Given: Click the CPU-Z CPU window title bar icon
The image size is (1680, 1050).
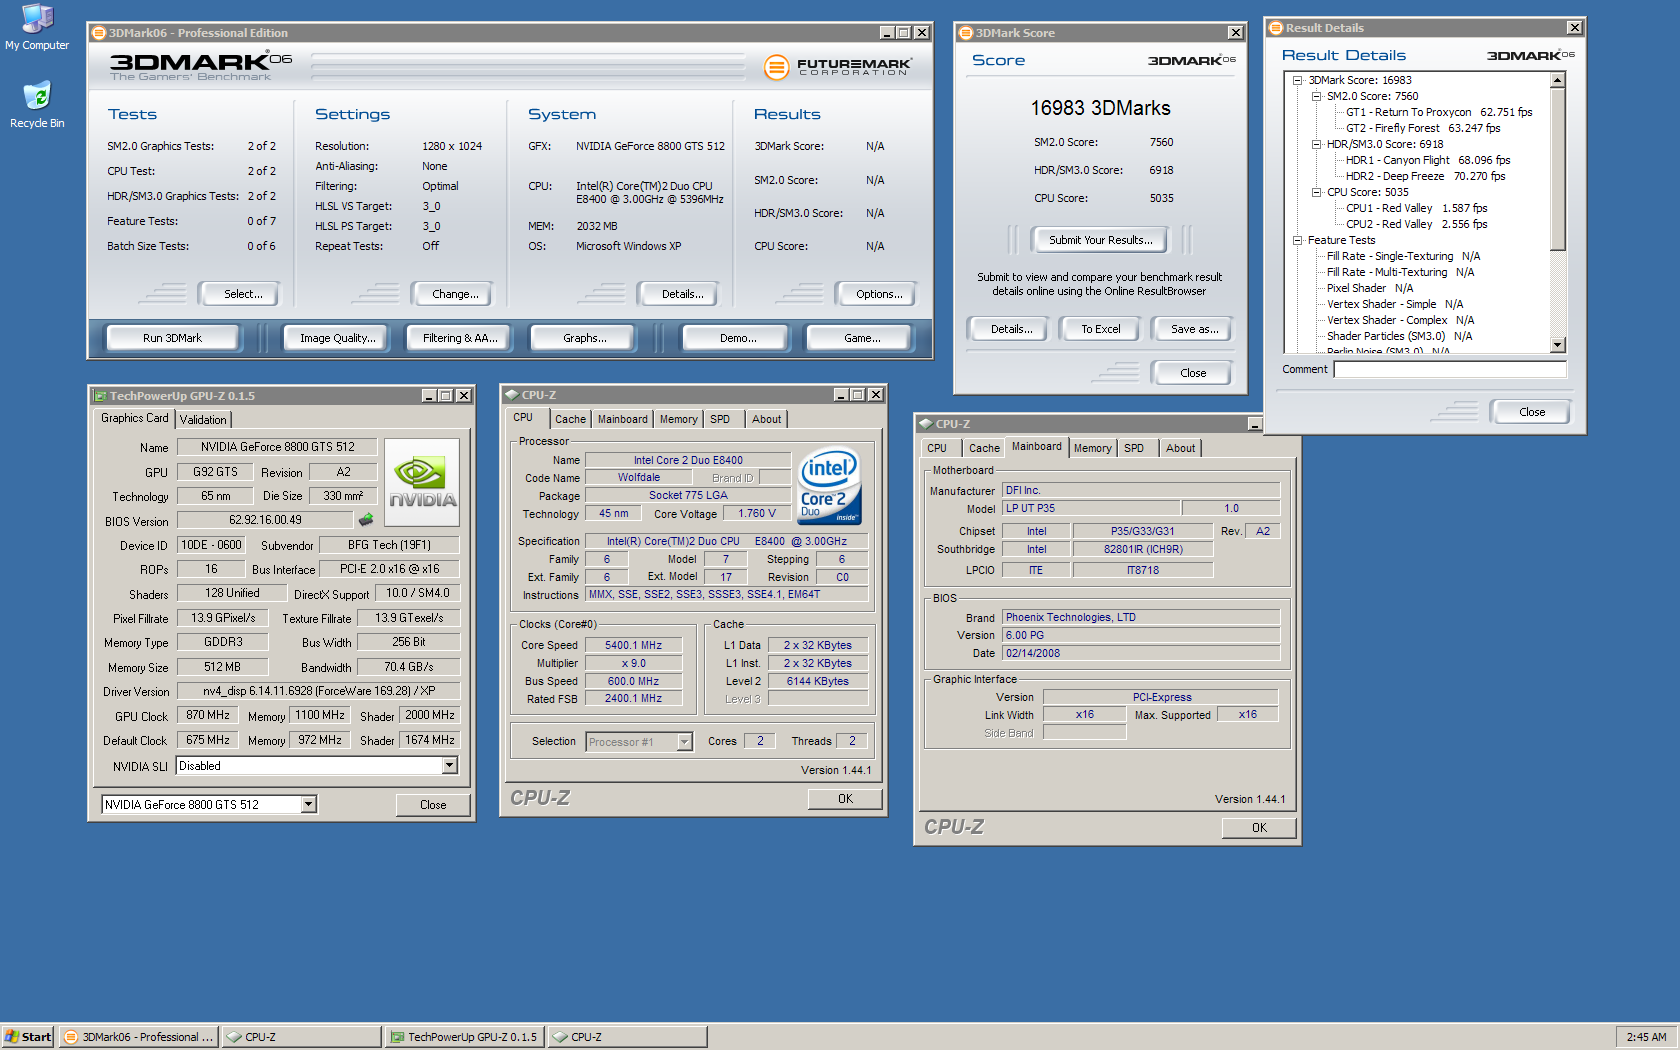Looking at the screenshot, I should point(511,395).
